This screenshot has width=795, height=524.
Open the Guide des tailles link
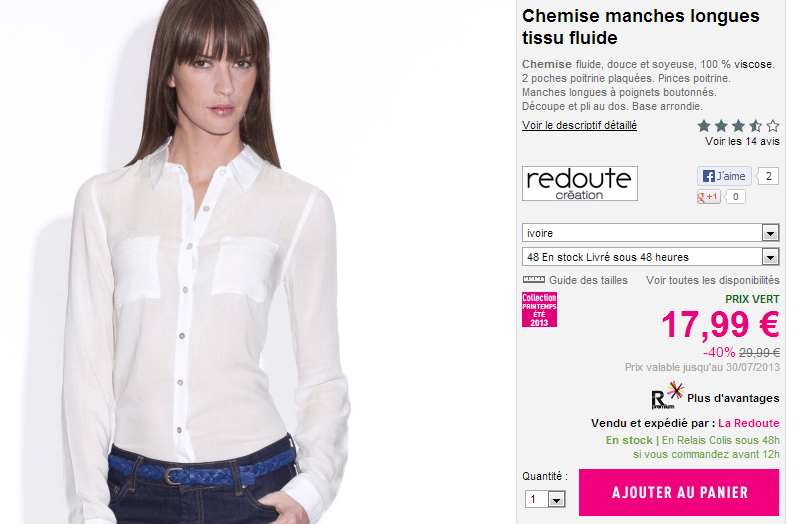[588, 280]
